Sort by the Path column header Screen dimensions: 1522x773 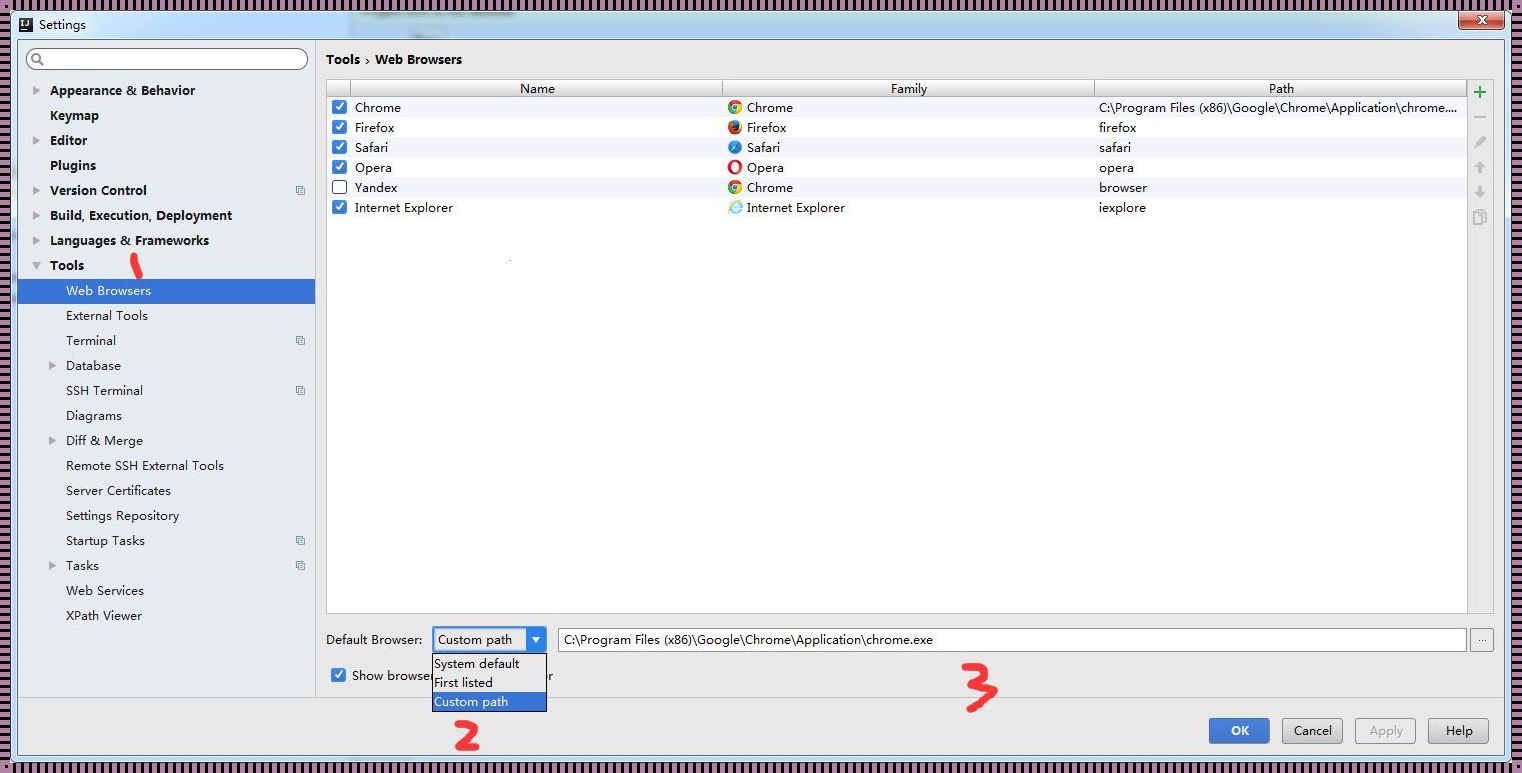[x=1281, y=88]
